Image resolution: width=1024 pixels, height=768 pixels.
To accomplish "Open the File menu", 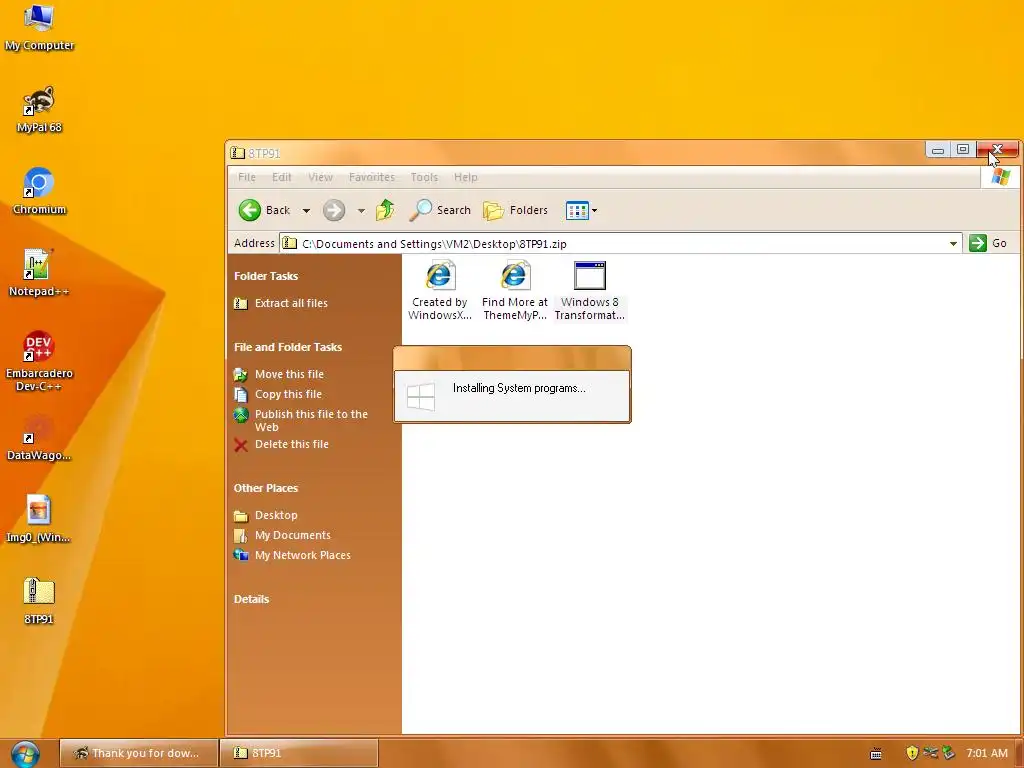I will (x=247, y=177).
